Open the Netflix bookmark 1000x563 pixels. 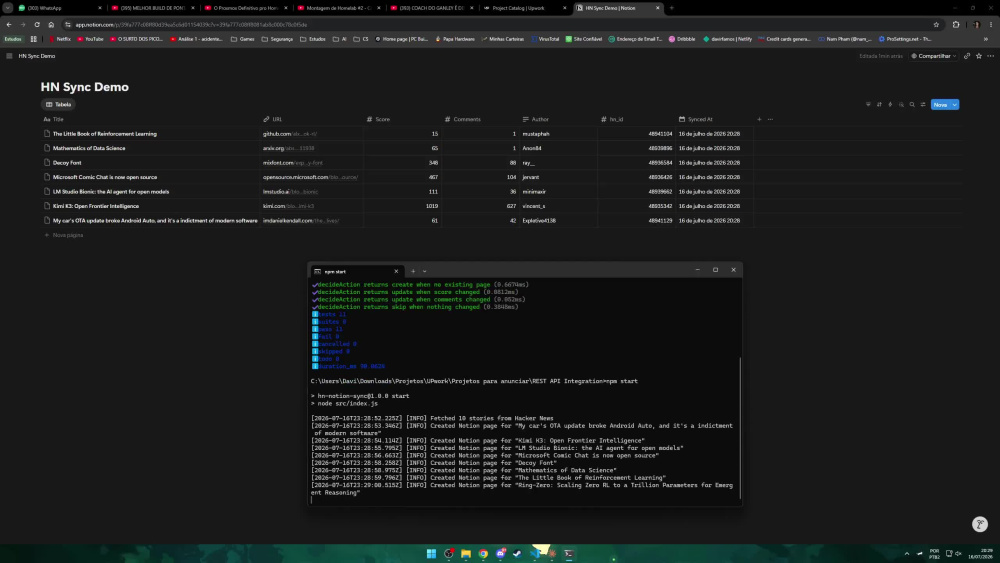click(x=60, y=39)
